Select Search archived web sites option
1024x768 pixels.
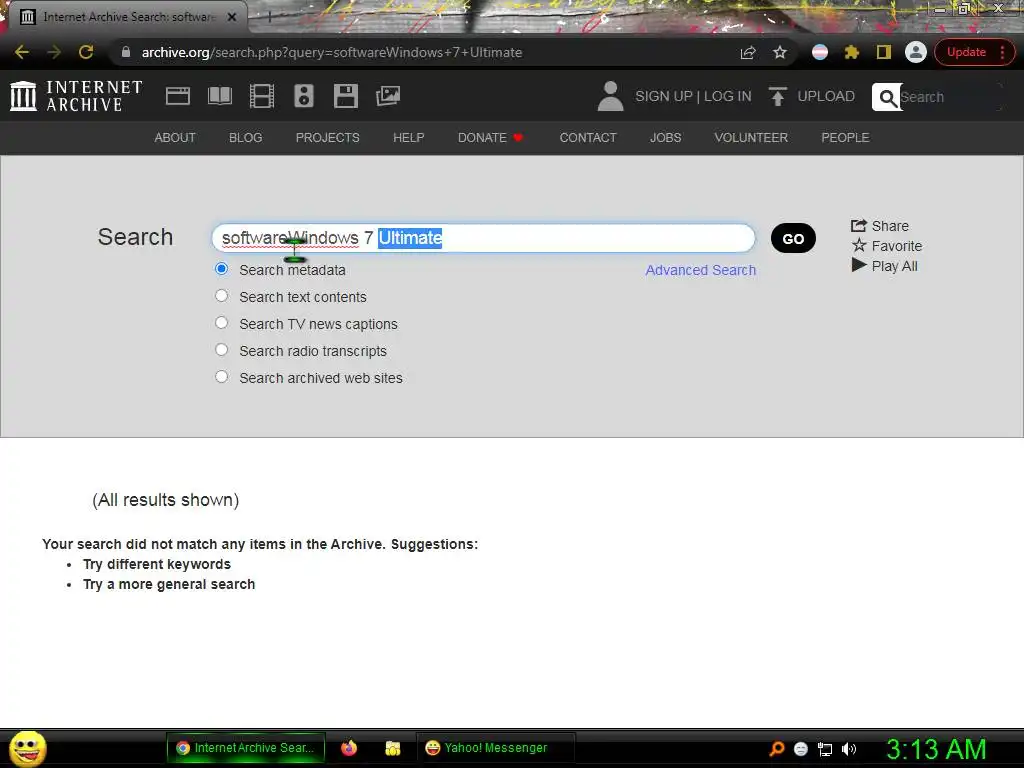tap(221, 377)
